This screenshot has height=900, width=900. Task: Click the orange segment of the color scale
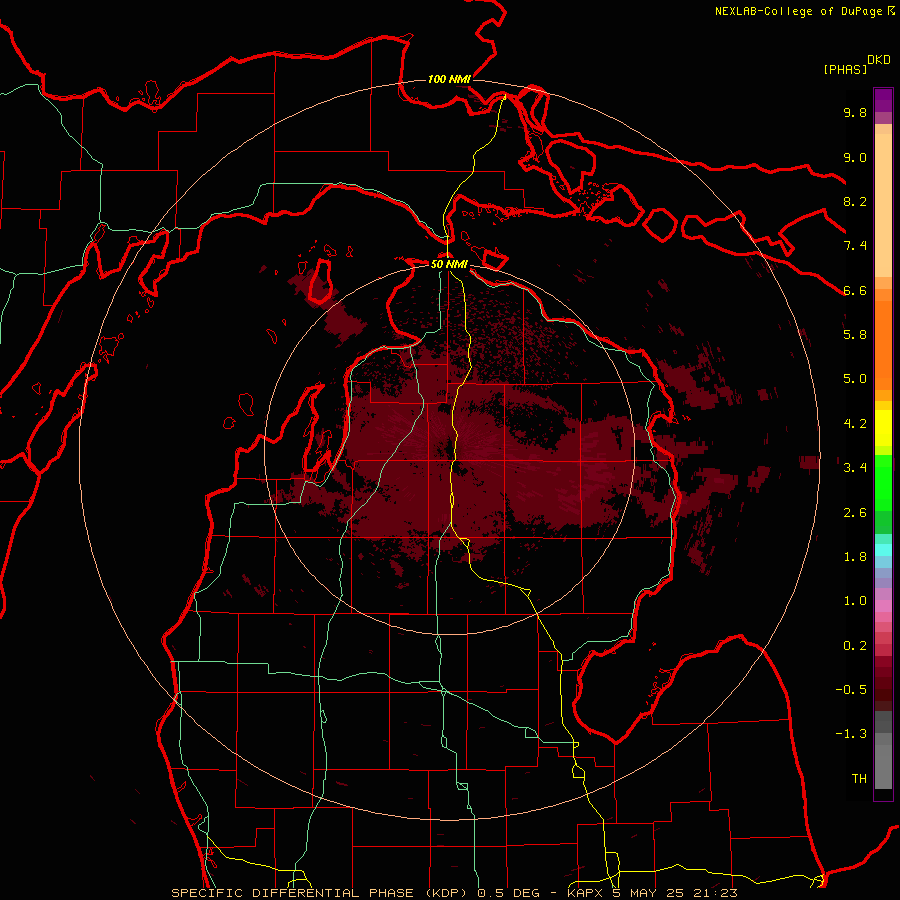pos(883,344)
